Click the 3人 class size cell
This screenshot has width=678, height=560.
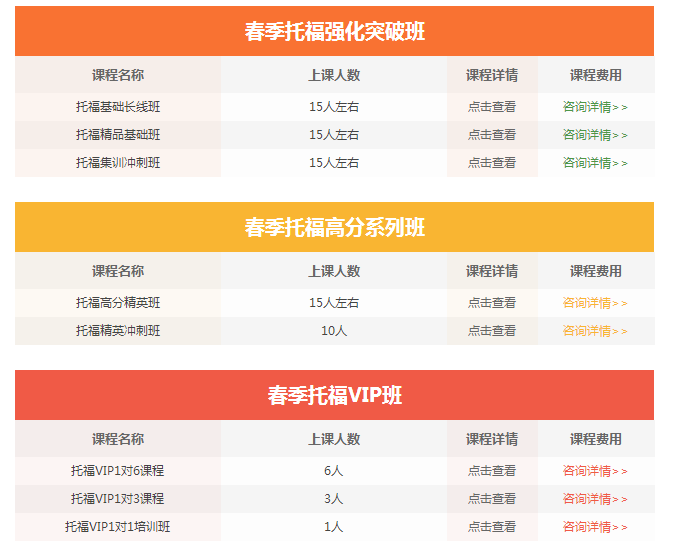click(334, 499)
